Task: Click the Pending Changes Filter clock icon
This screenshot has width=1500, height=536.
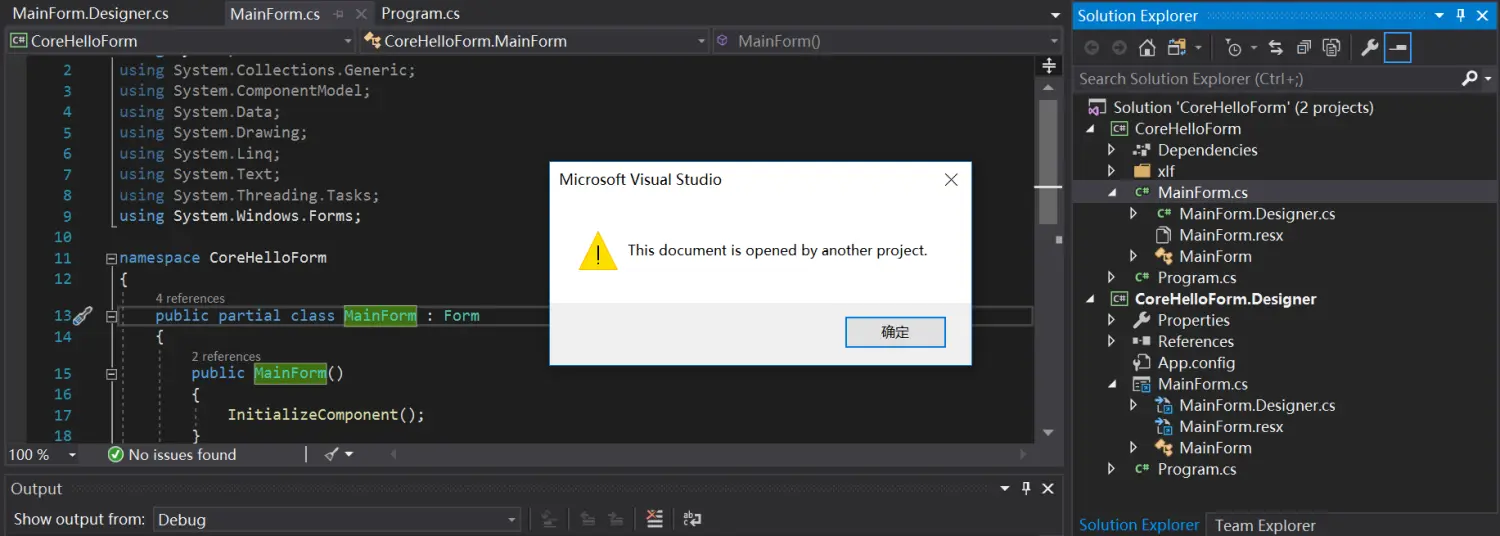Action: point(1234,47)
